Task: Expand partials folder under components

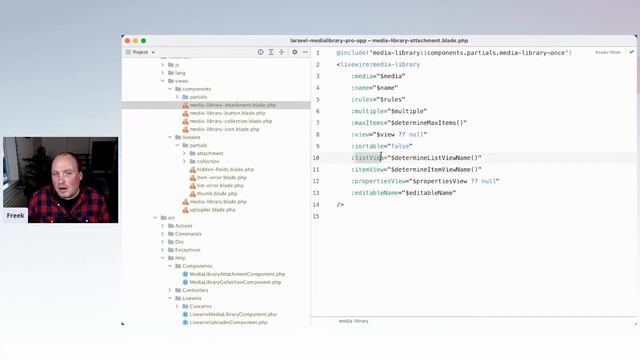Action: [x=177, y=97]
